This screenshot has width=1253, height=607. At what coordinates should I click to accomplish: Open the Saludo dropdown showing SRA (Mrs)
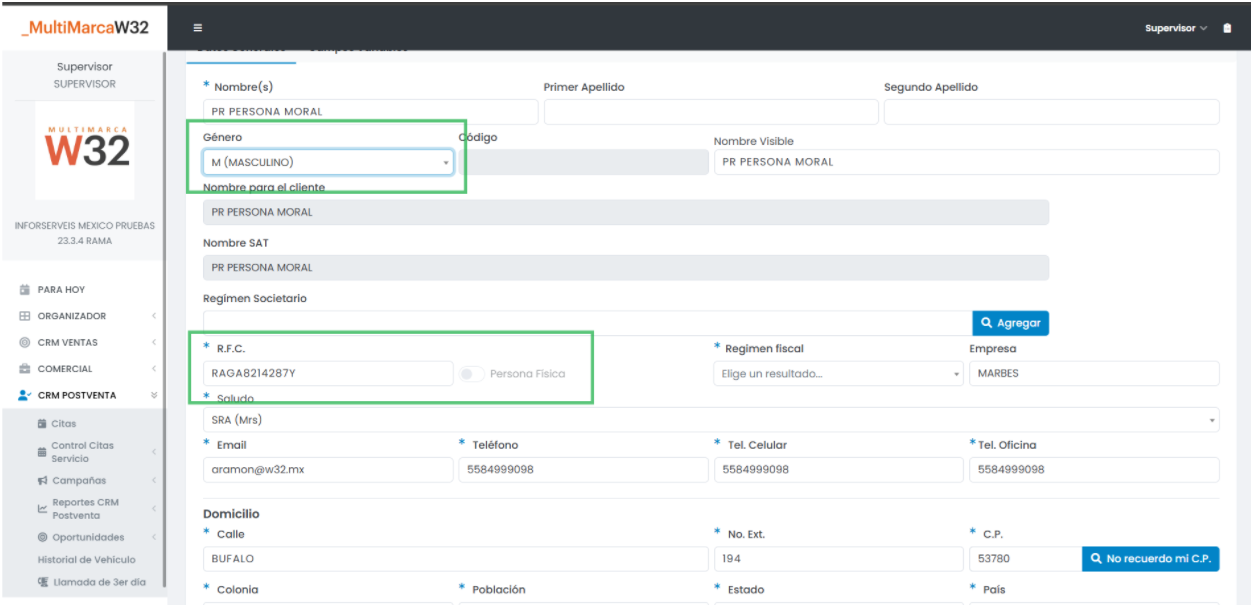(710, 420)
